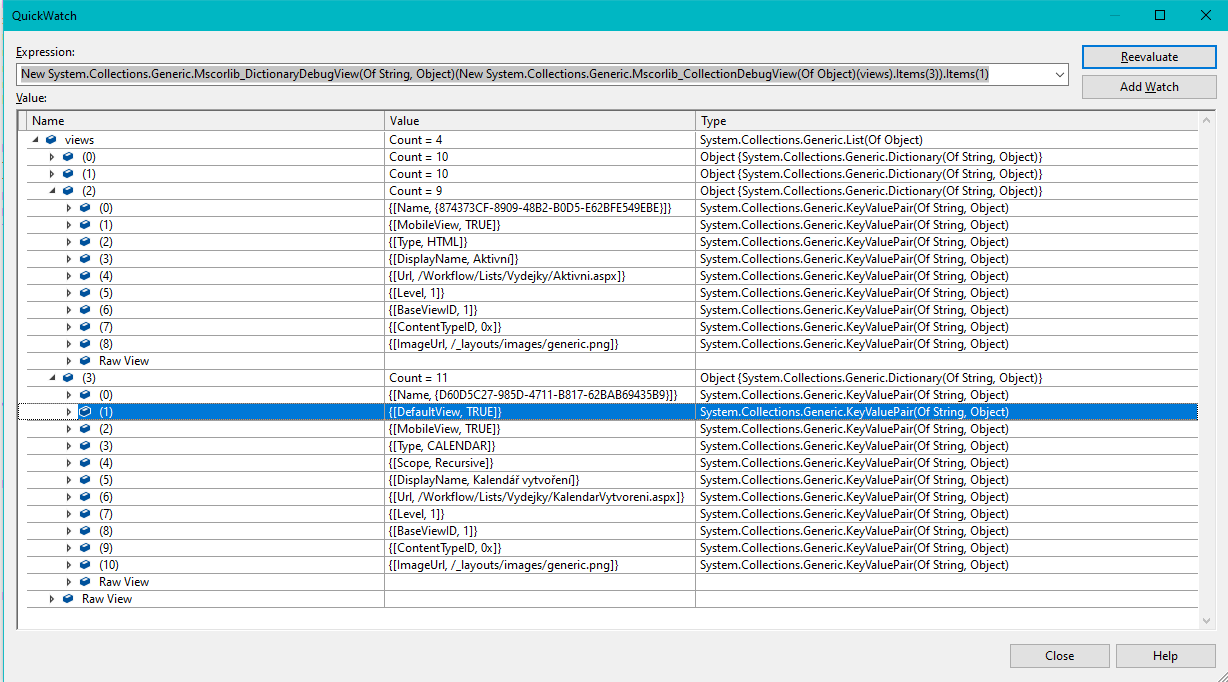Collapse node (3) with Count = 11
1228x682 pixels.
coord(52,377)
